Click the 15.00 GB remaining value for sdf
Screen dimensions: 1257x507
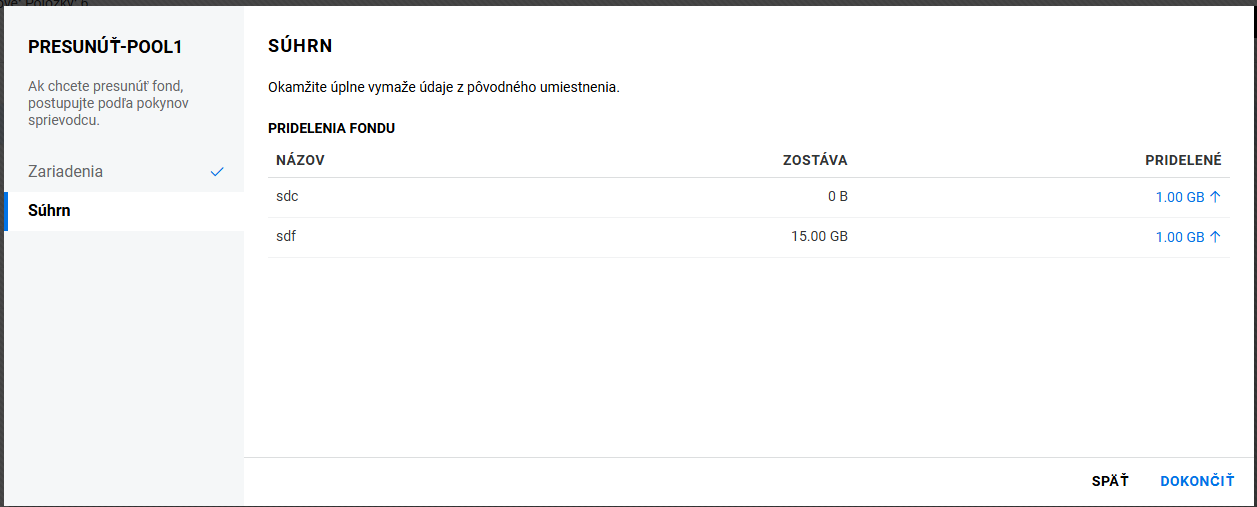(817, 237)
